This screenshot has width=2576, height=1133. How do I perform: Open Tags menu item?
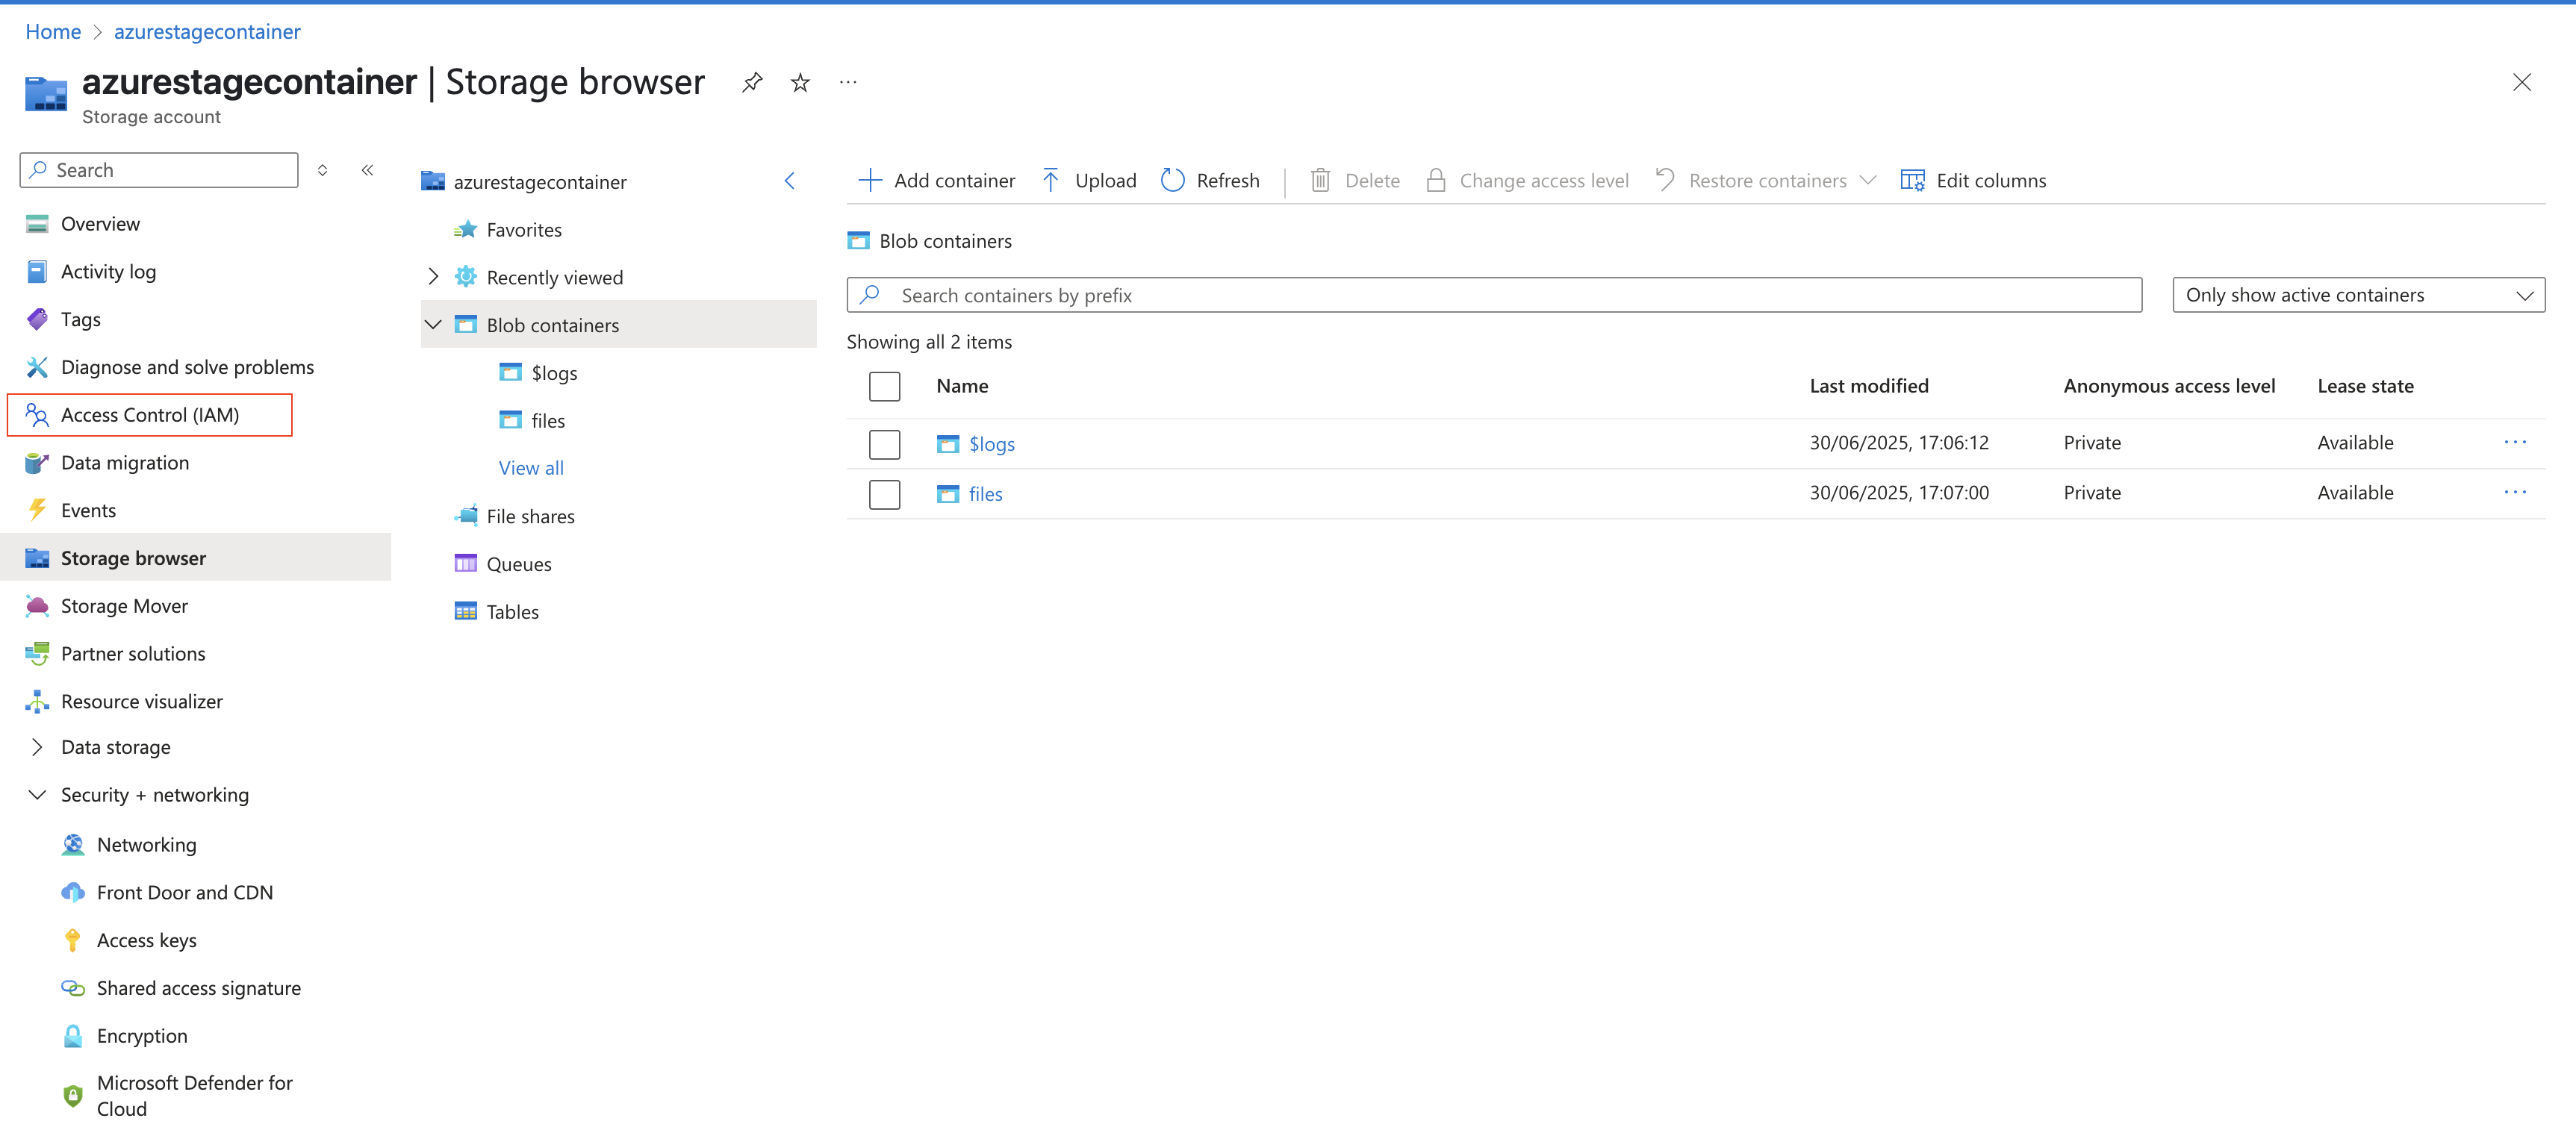80,319
